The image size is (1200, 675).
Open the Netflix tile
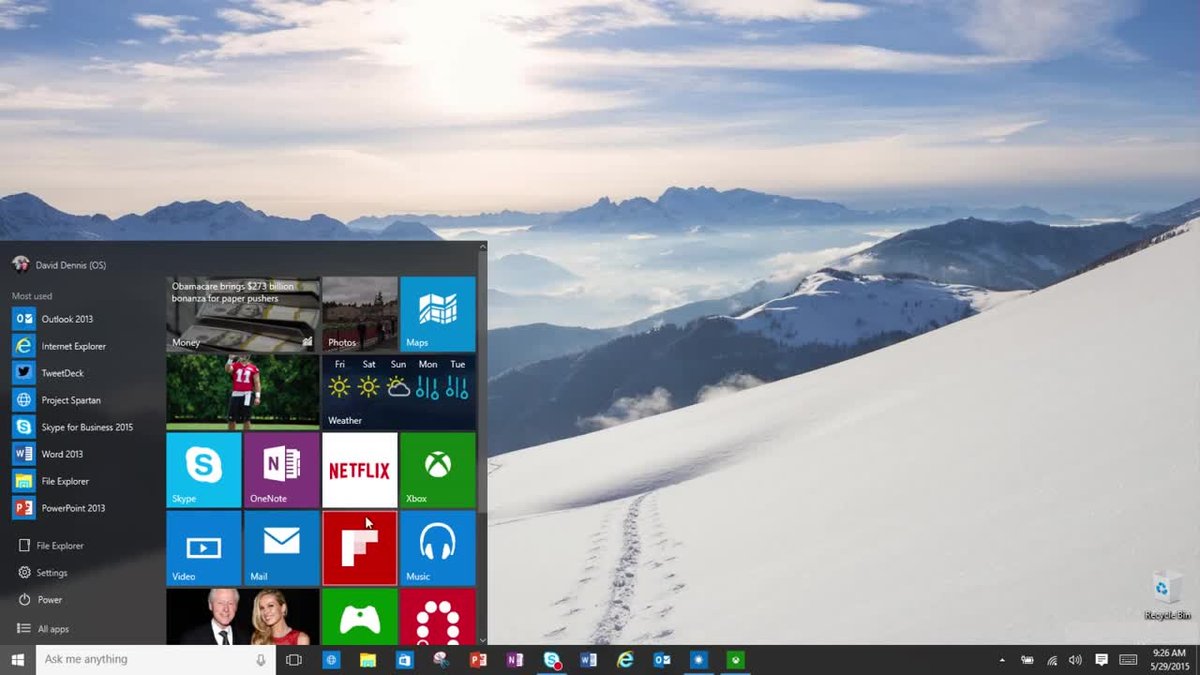pyautogui.click(x=359, y=470)
